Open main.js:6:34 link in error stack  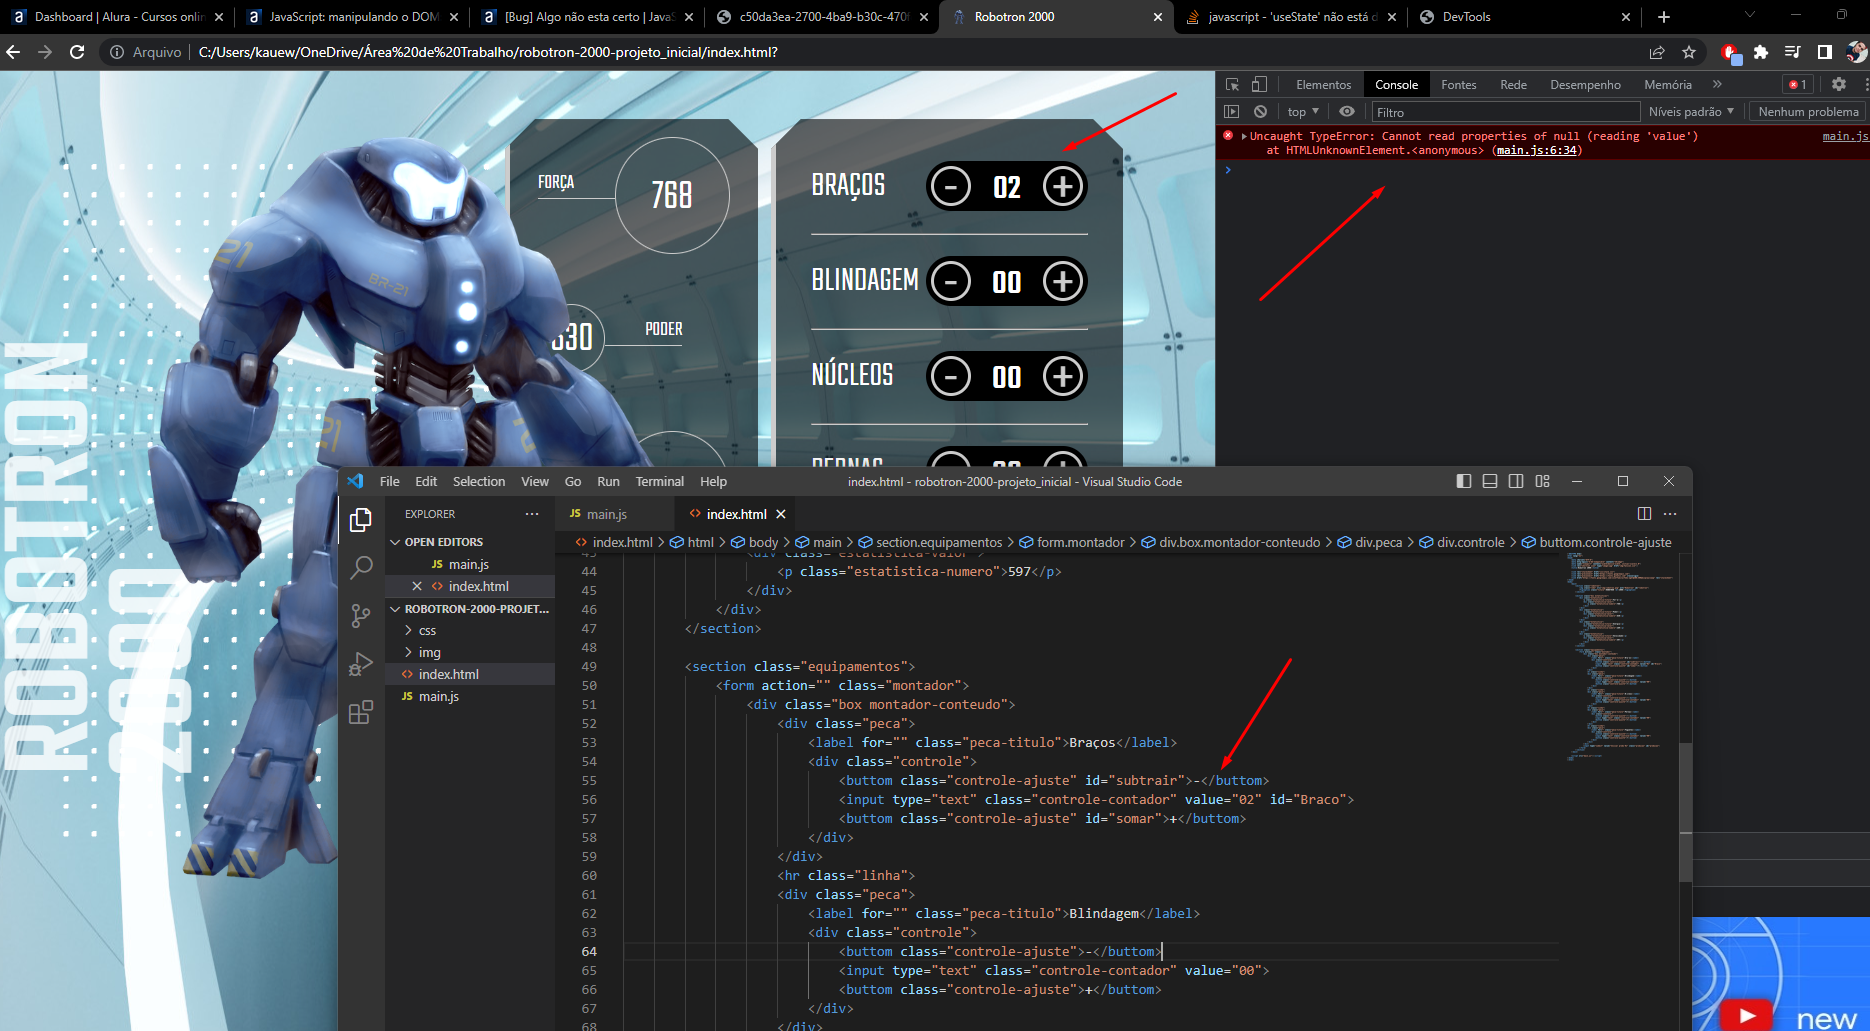pos(1536,150)
